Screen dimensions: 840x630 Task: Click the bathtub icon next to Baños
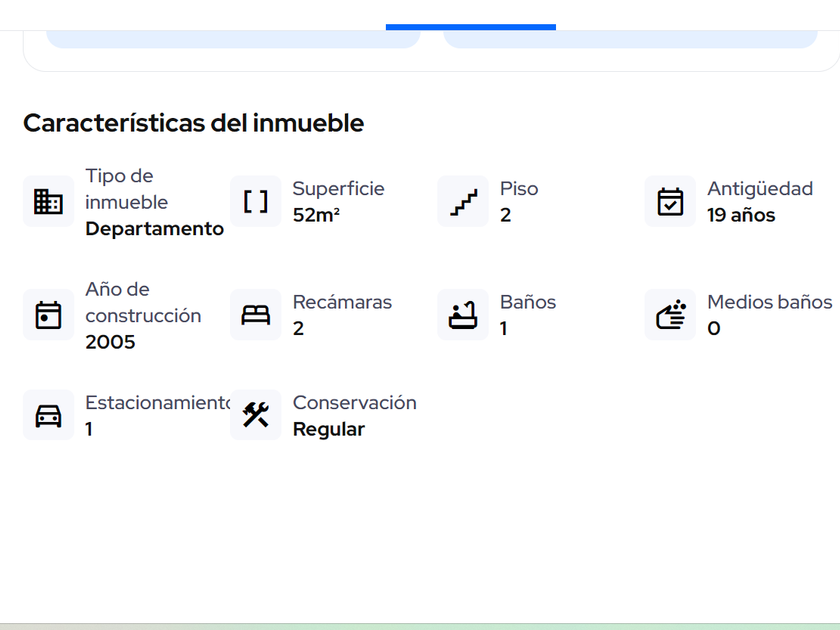coord(463,315)
